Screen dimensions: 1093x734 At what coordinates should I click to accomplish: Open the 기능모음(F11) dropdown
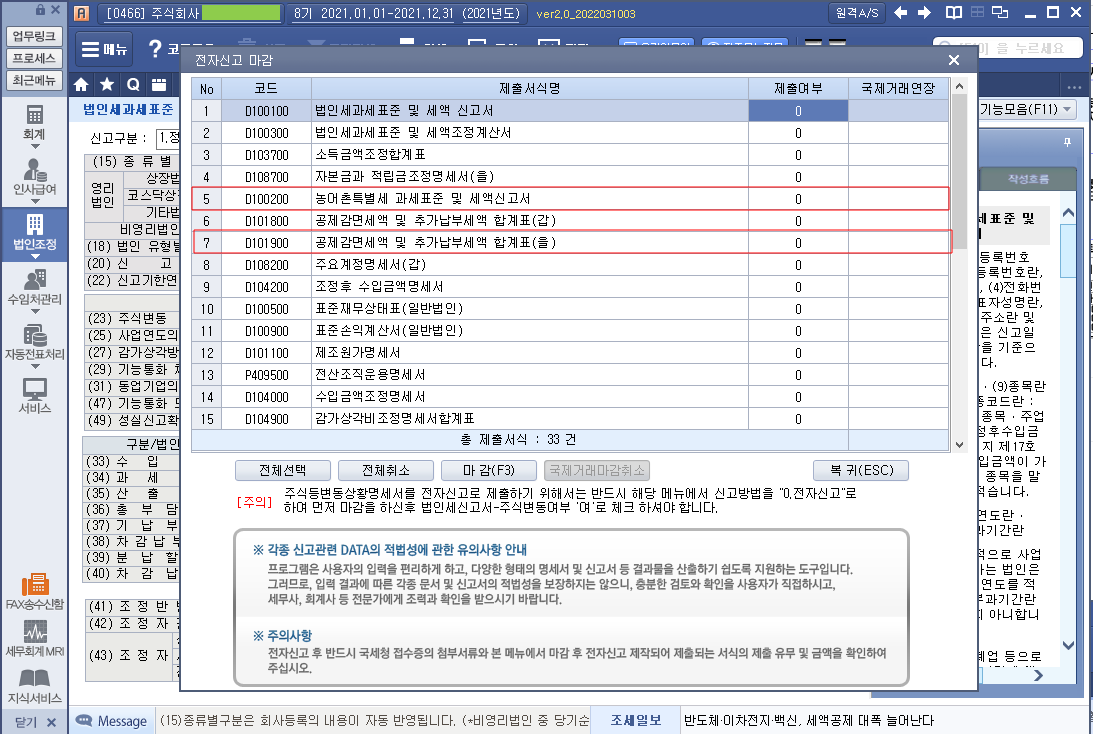coord(1027,109)
